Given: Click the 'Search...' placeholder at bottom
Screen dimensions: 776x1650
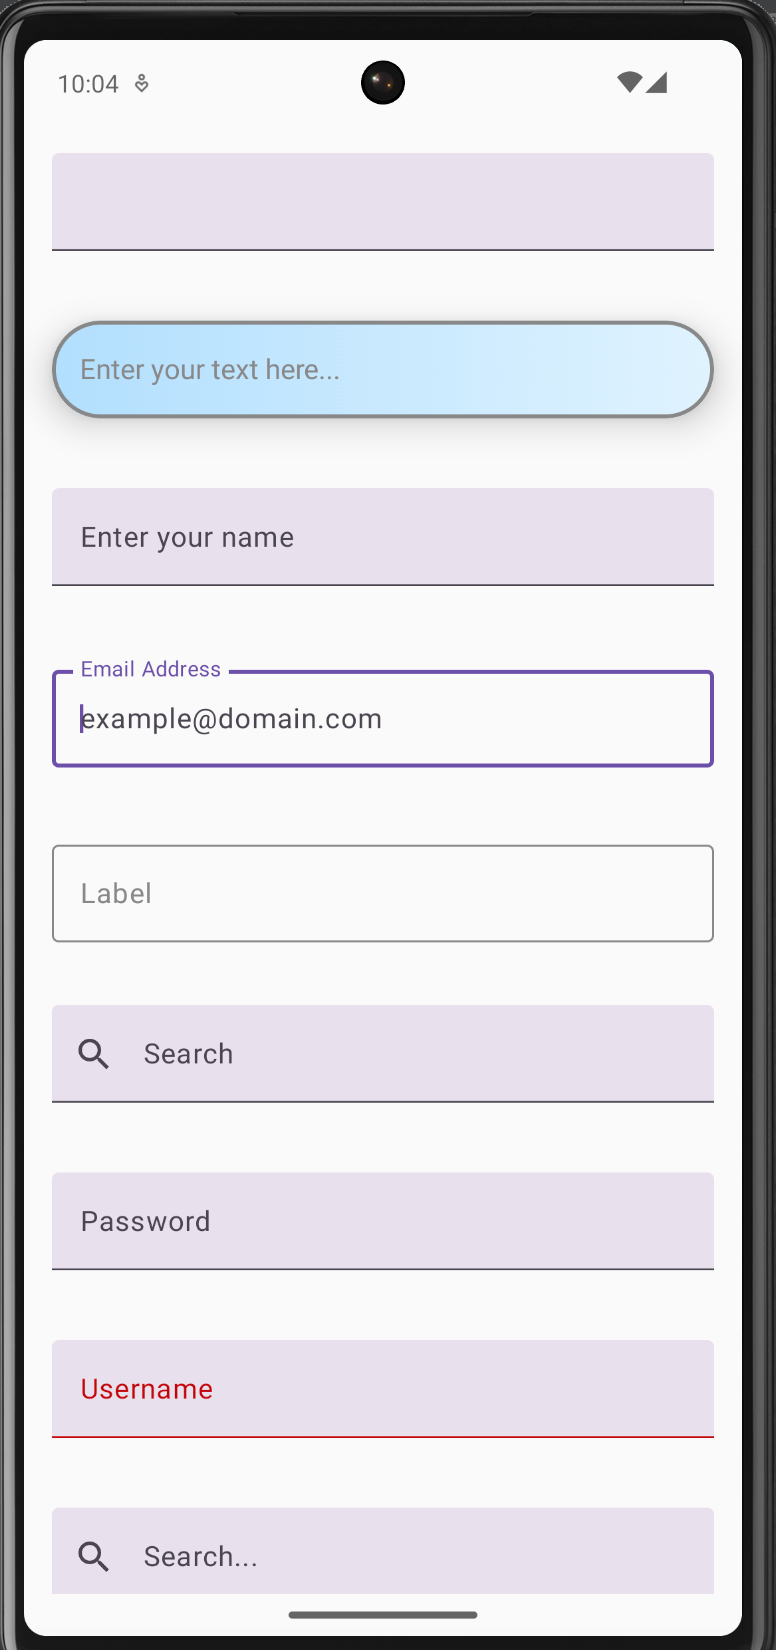Looking at the screenshot, I should pos(201,1556).
